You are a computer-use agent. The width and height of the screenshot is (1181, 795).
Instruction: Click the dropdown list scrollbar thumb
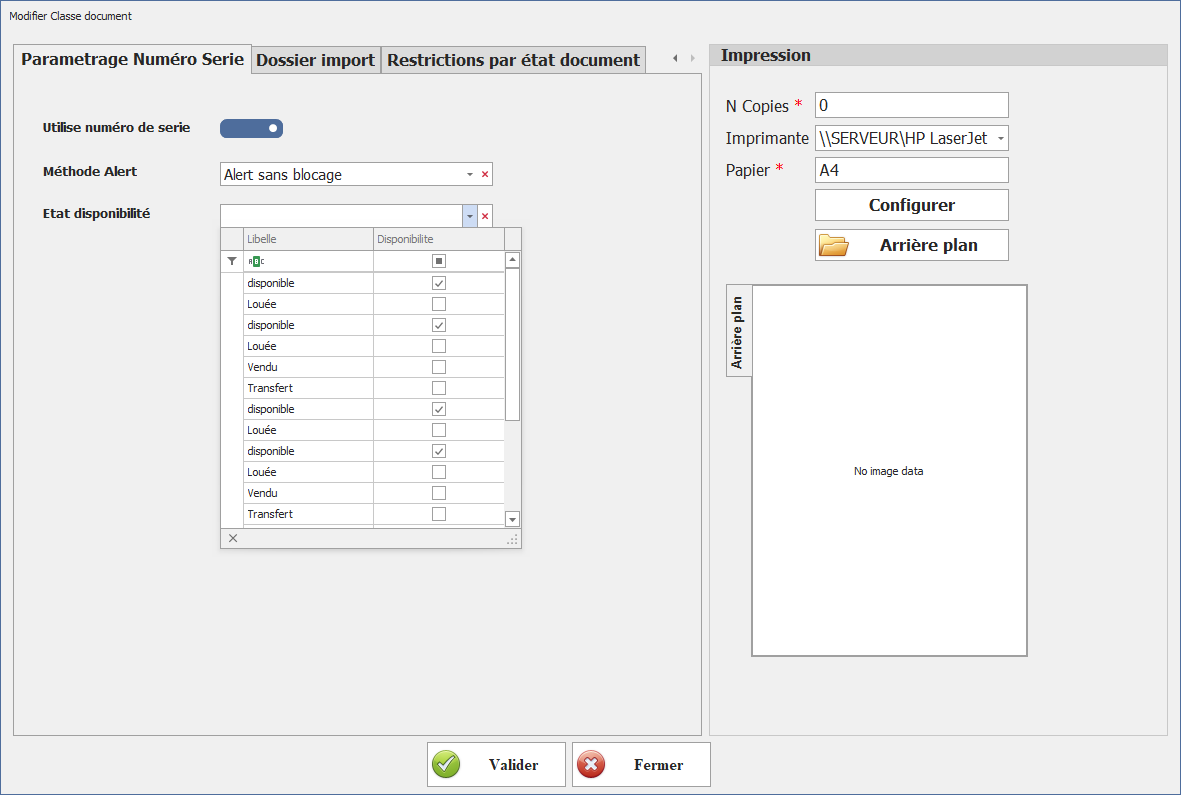512,344
